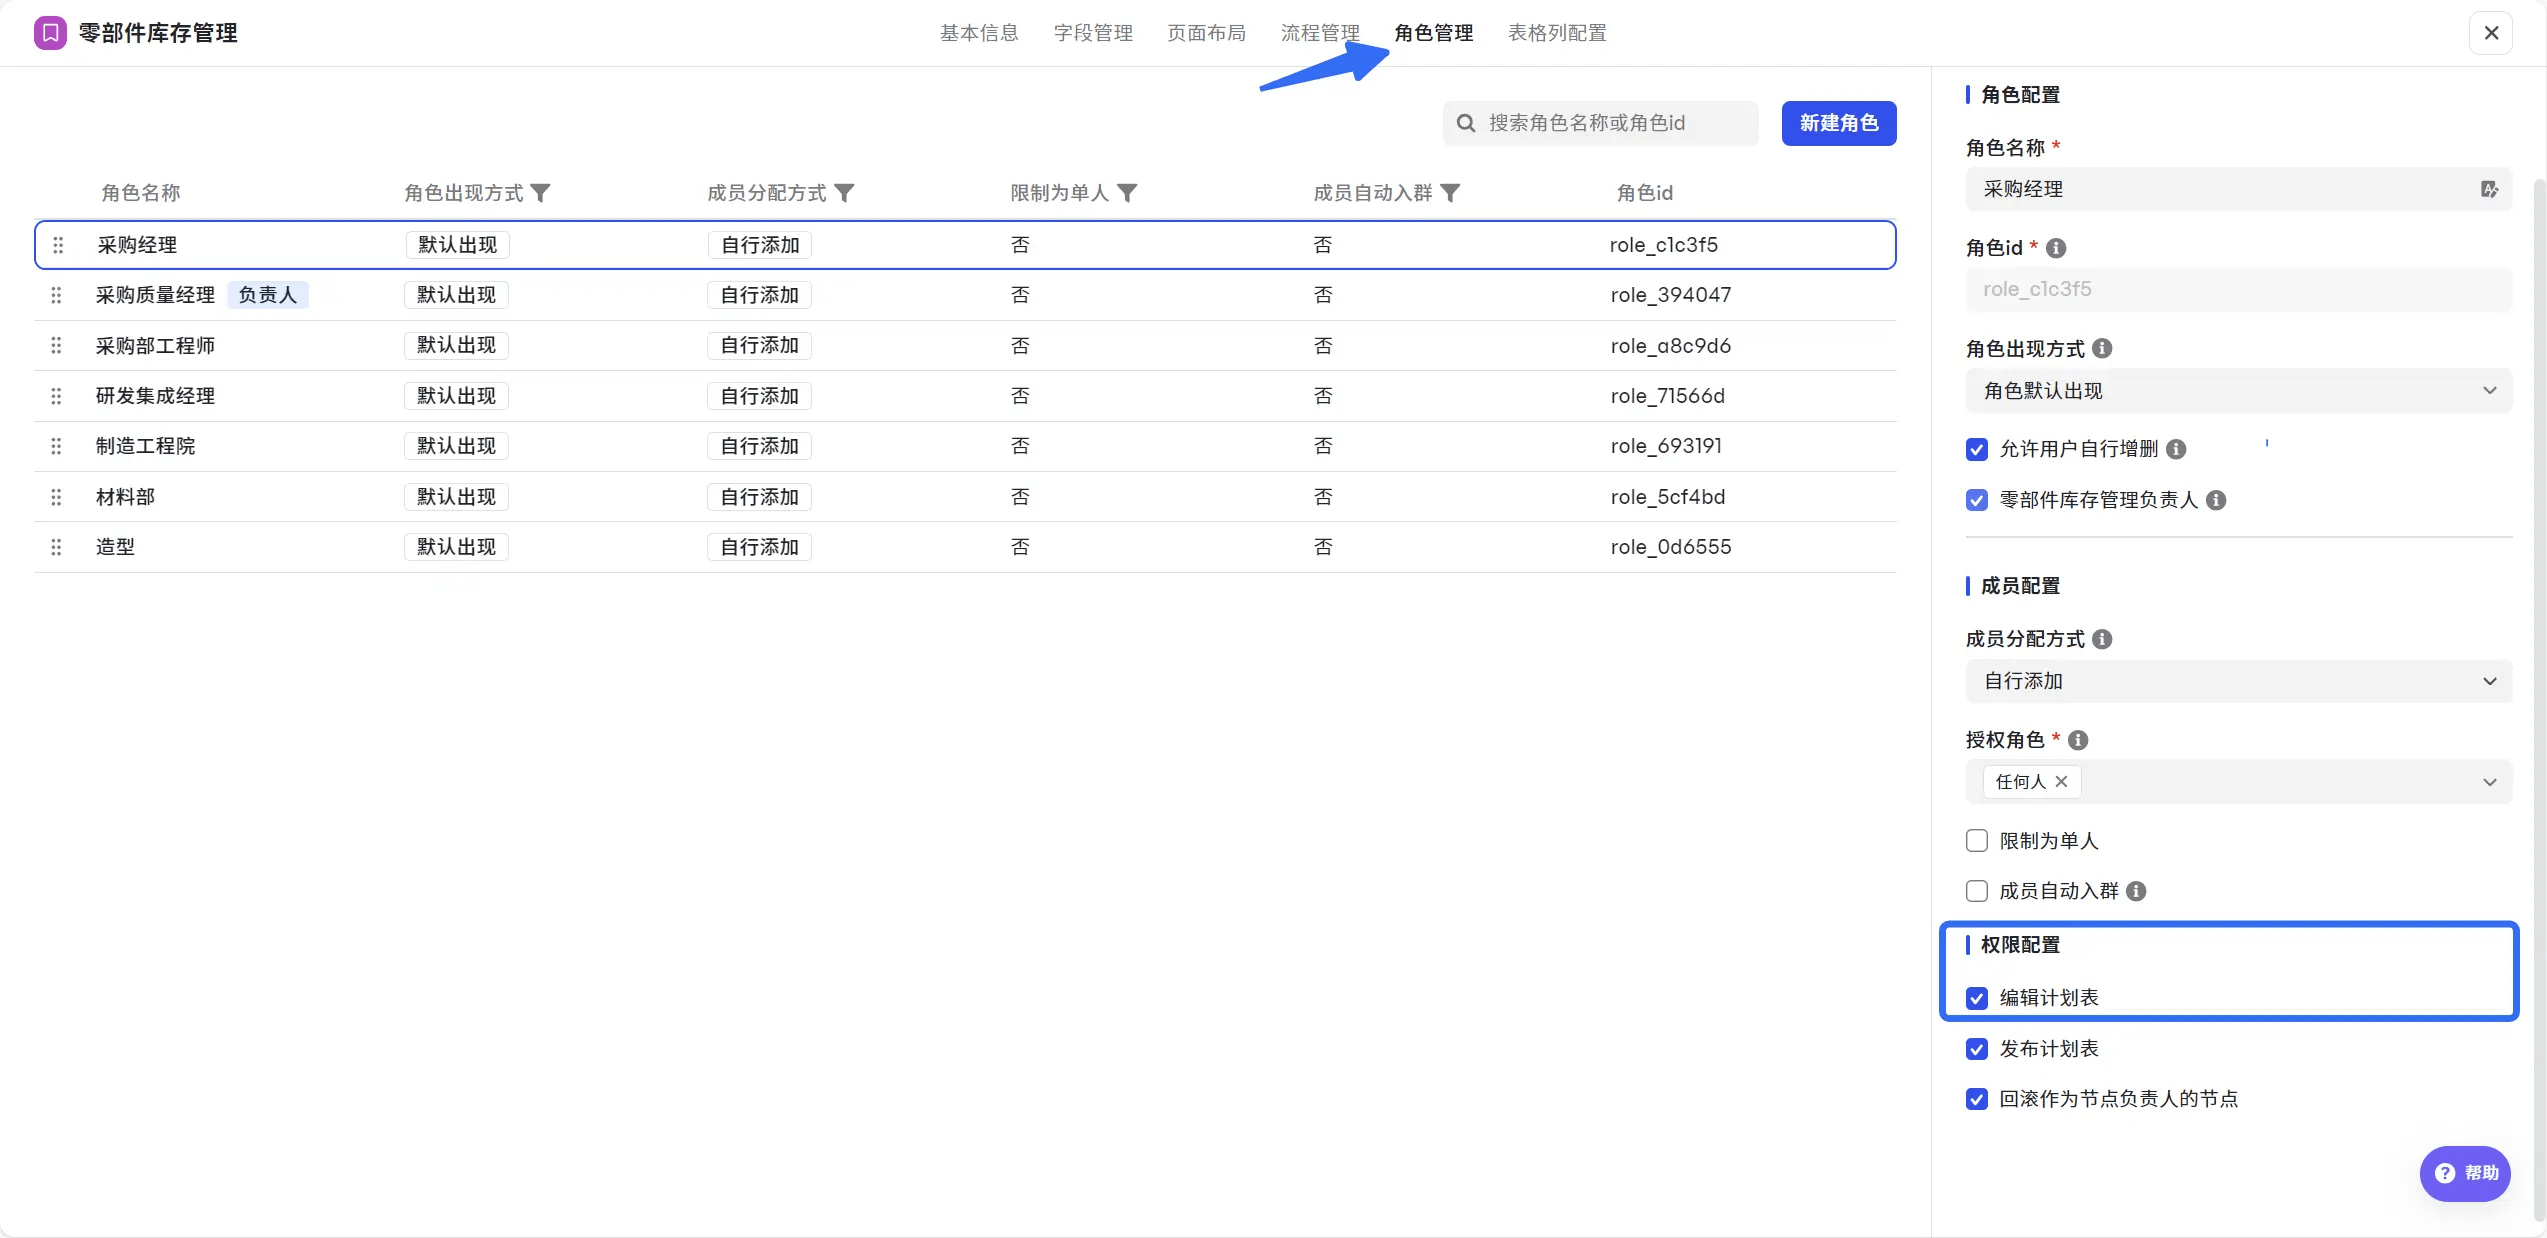Uncheck 回滚作为节点负责人的节点 permission
This screenshot has width=2547, height=1238.
(1977, 1099)
